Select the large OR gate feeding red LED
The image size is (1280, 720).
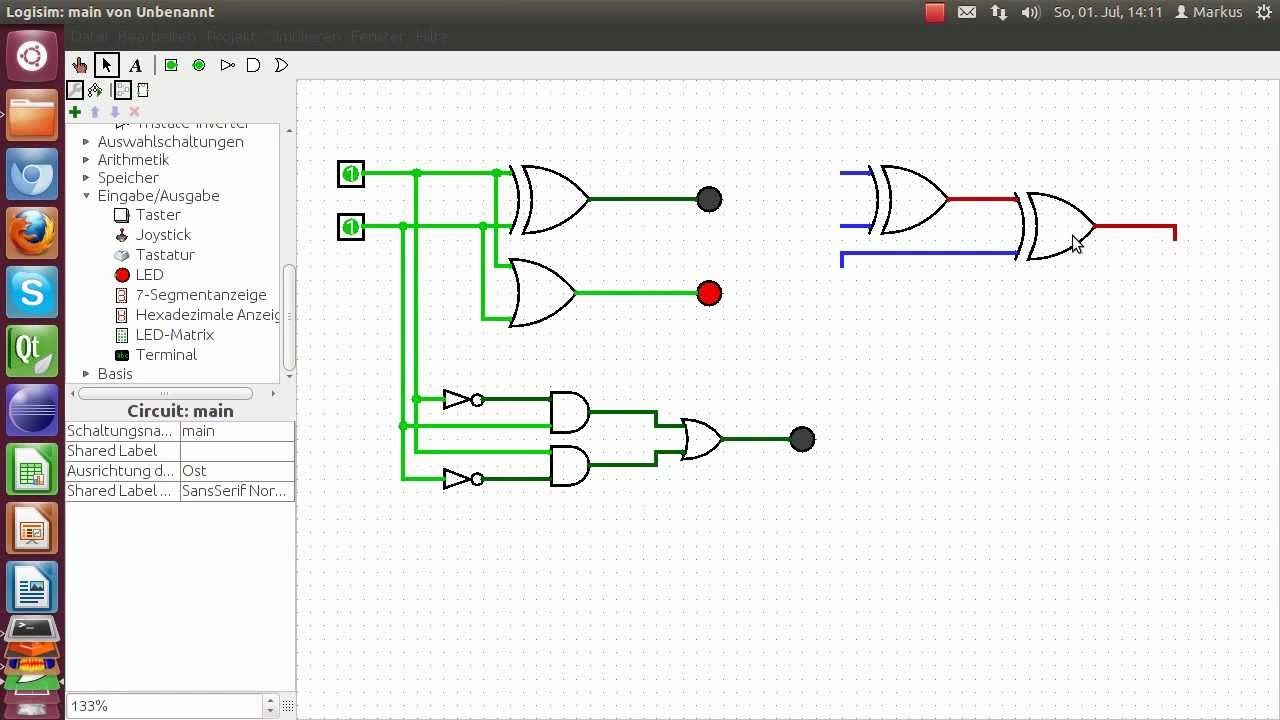[543, 293]
